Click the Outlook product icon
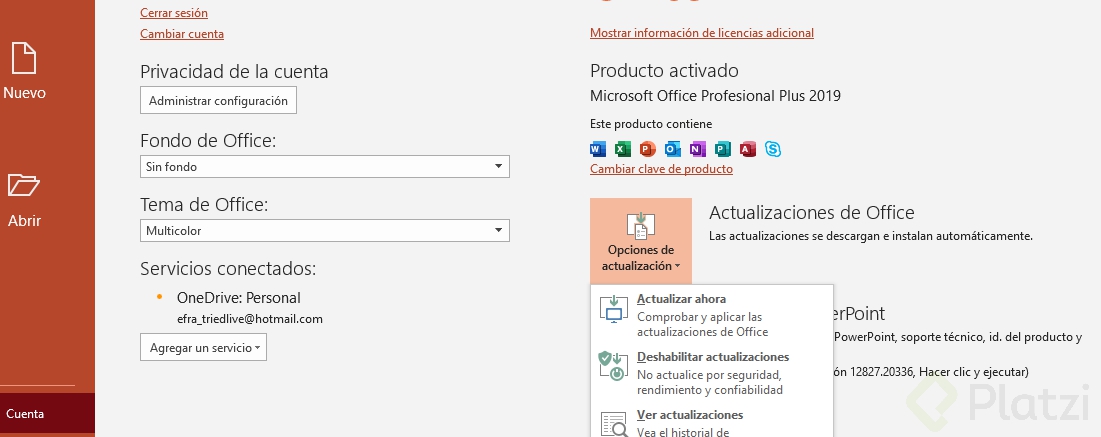 (x=672, y=149)
